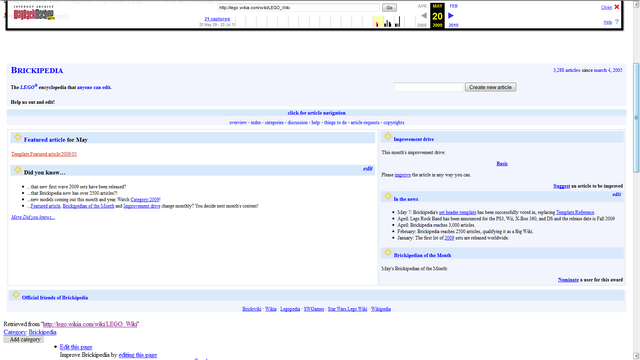Open the copyrights navigation link
The image size is (640, 360).
[x=393, y=122]
